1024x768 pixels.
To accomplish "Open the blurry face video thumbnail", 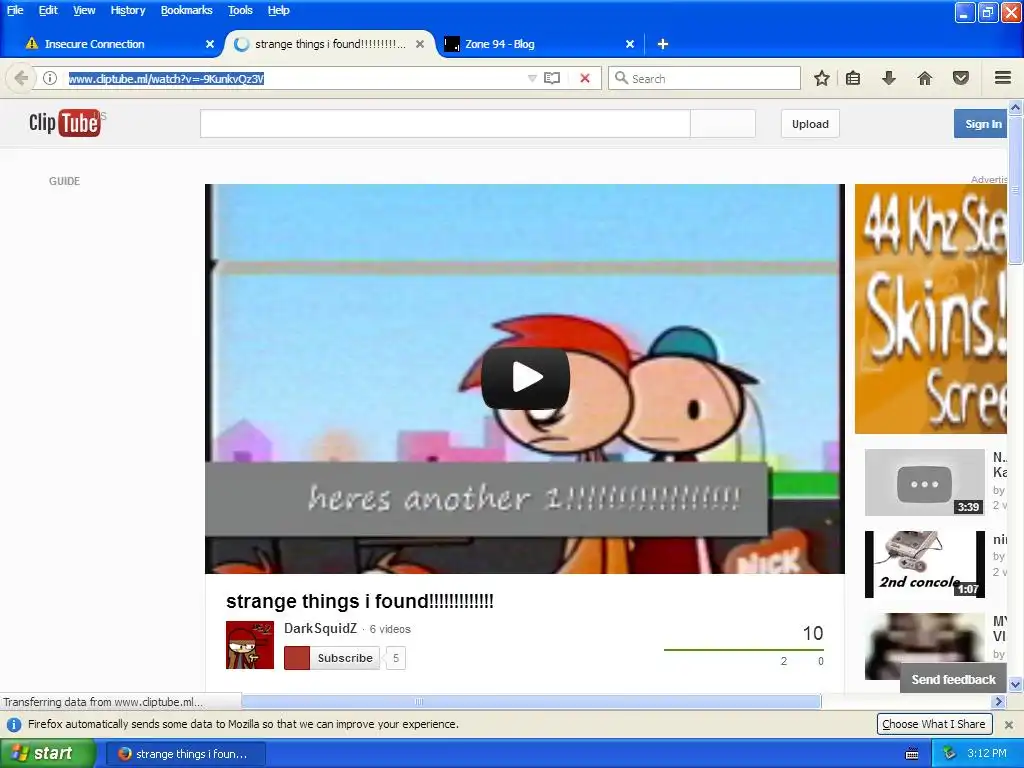I will [925, 647].
